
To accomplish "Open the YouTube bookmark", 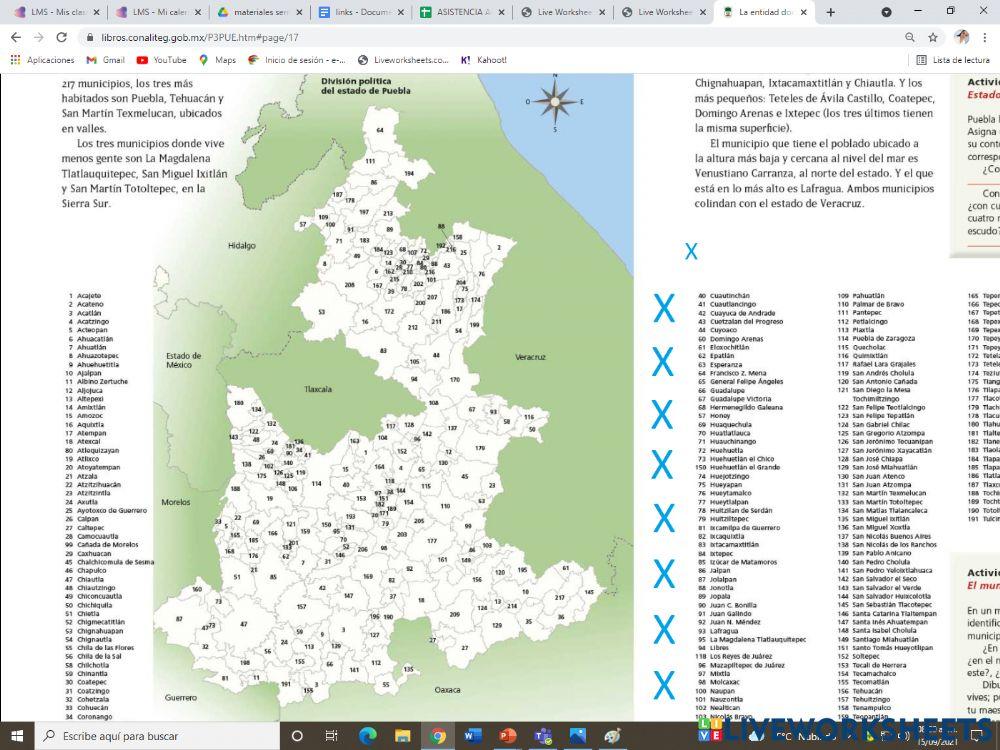I will click(161, 60).
